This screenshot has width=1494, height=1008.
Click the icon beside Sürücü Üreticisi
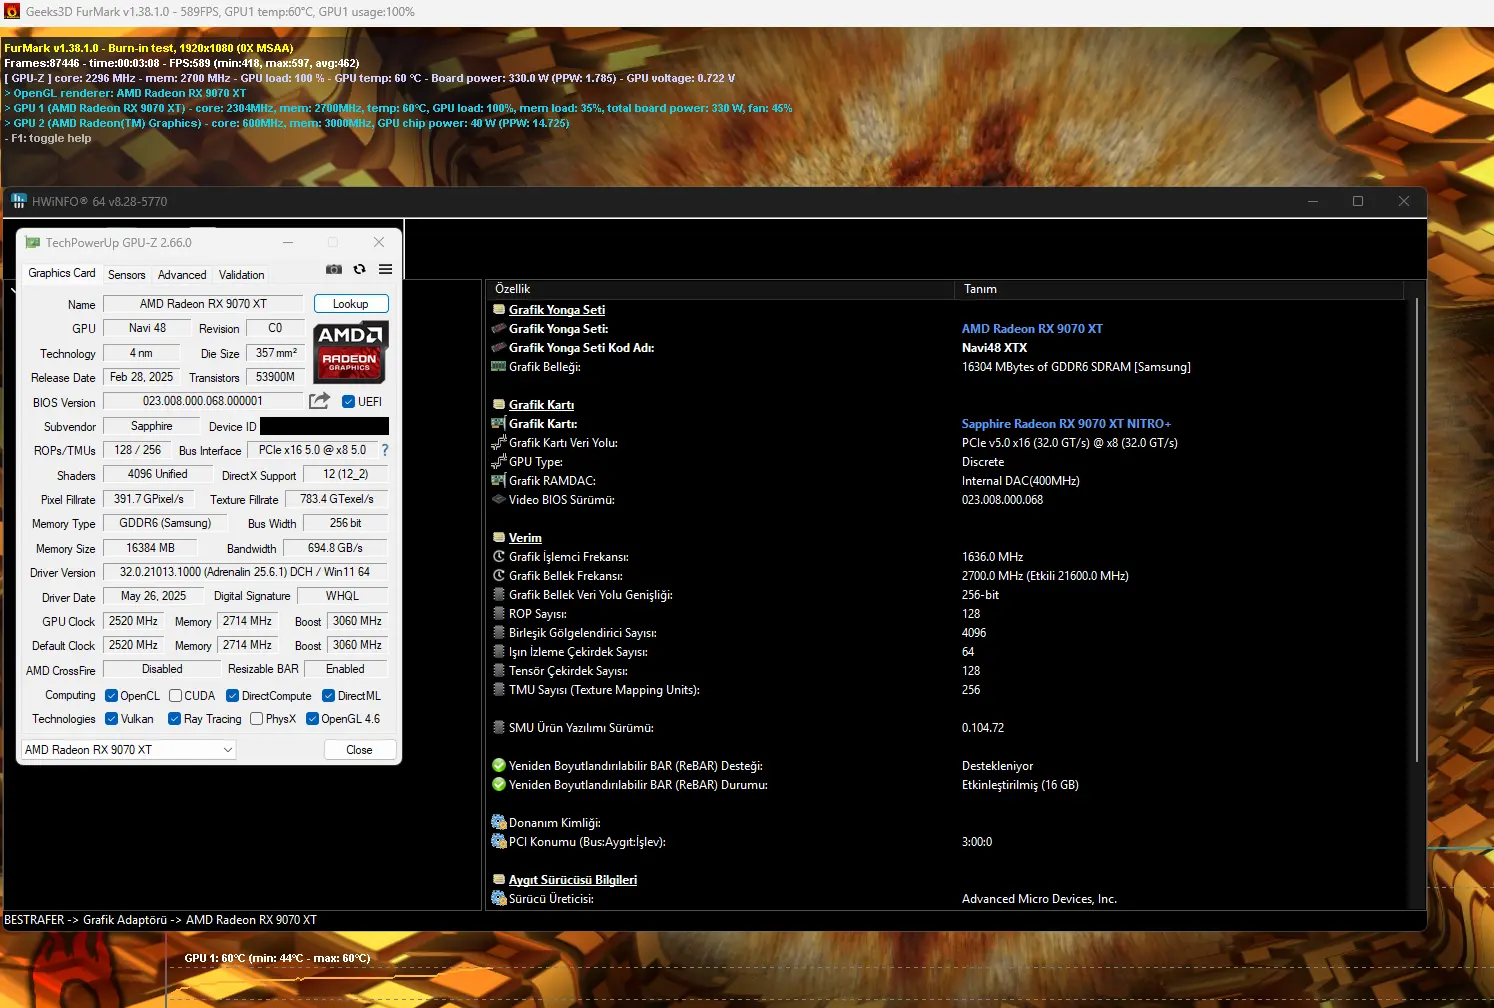point(499,898)
